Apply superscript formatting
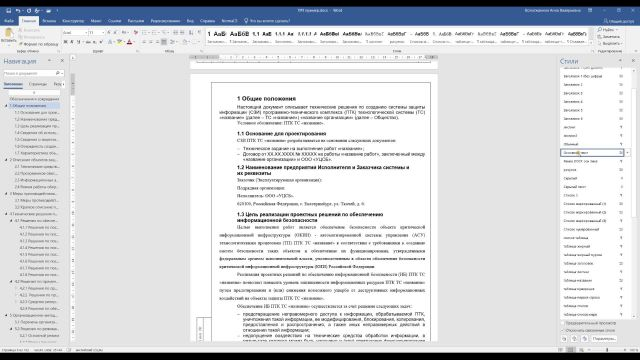 [101, 42]
